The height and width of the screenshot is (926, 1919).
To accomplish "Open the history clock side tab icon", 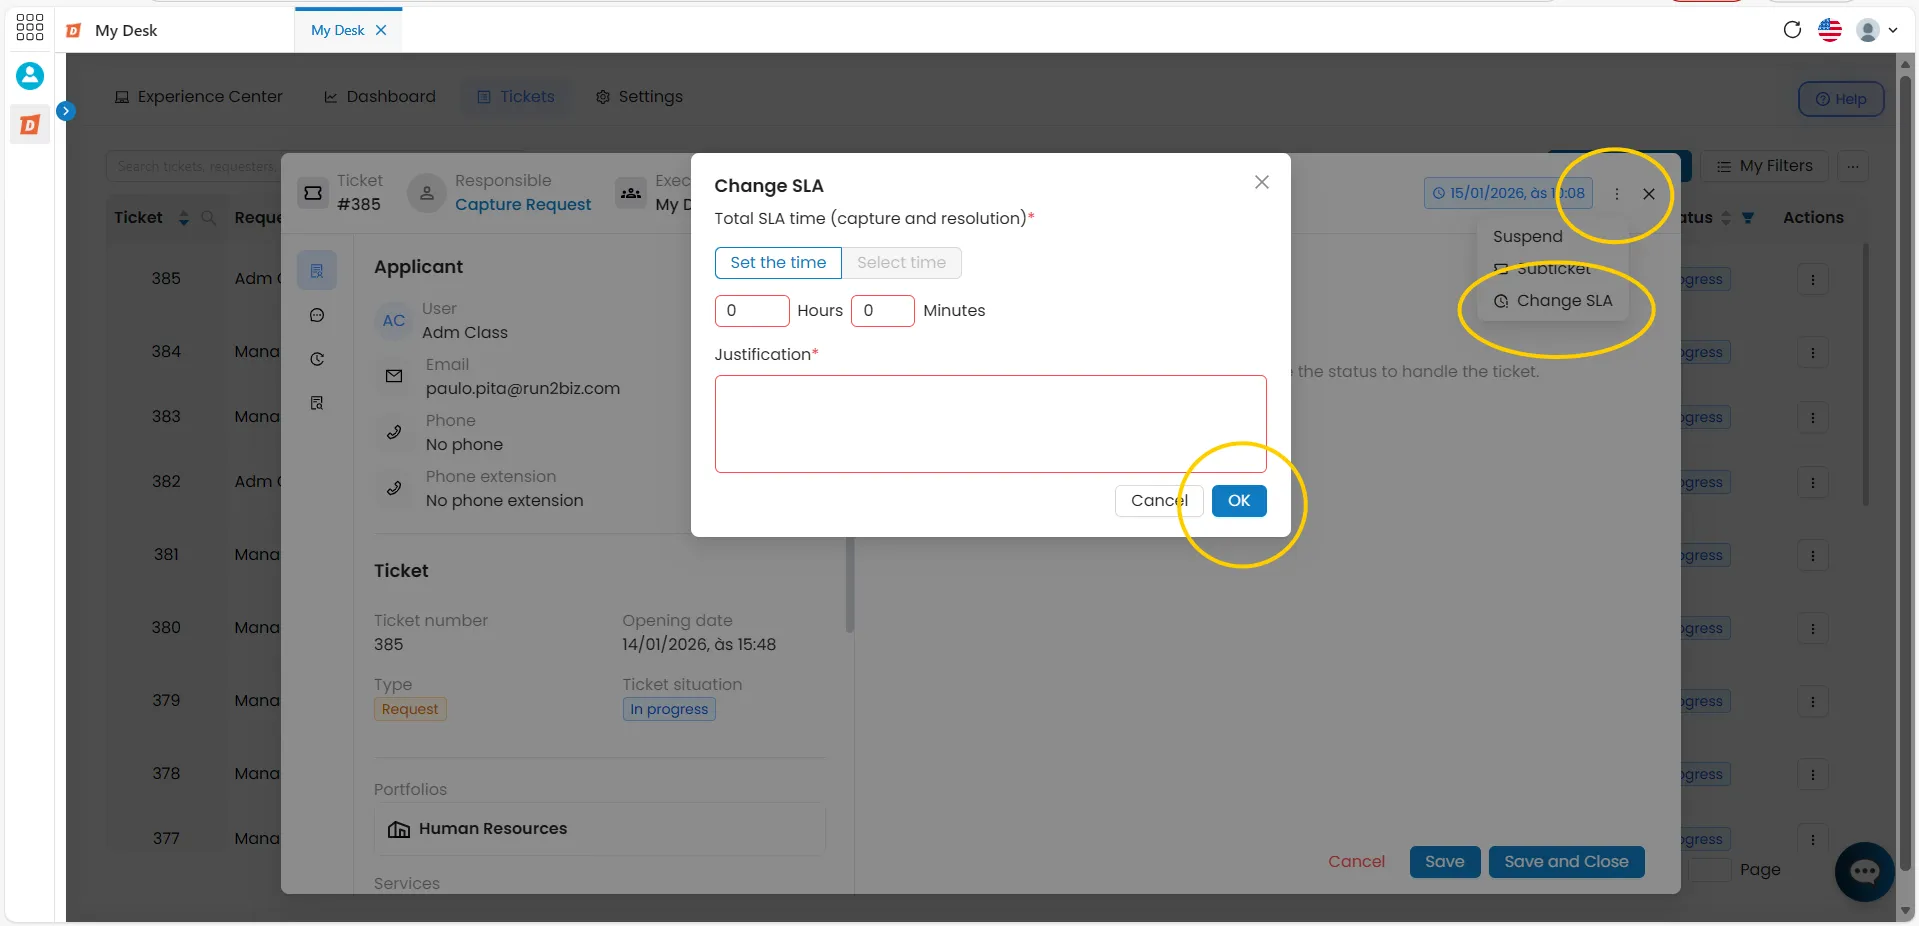I will point(317,359).
